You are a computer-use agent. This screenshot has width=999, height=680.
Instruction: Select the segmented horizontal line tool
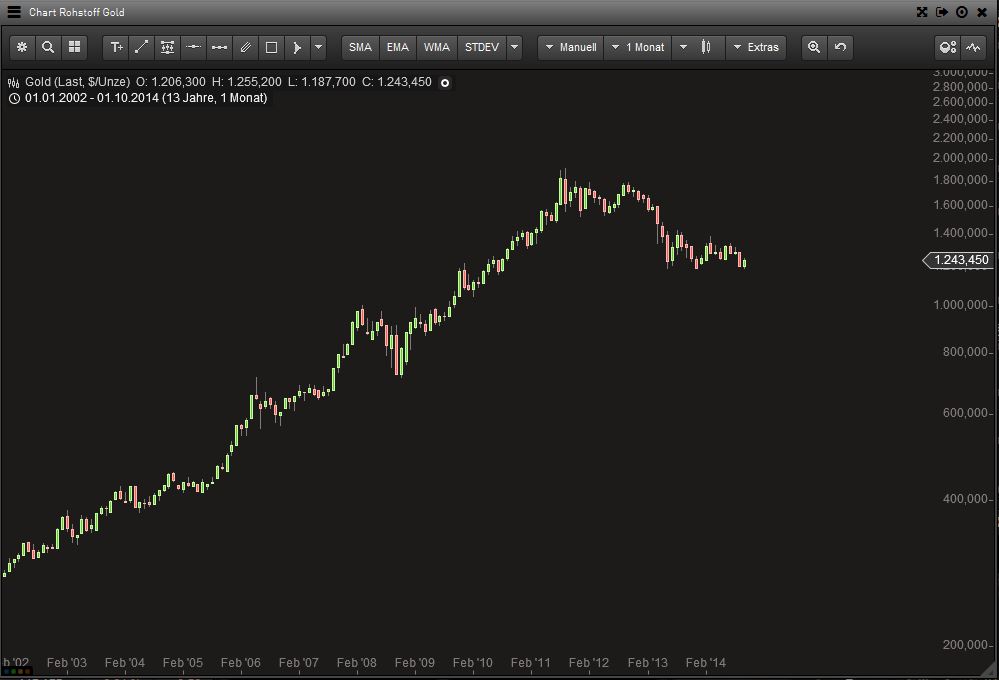219,47
